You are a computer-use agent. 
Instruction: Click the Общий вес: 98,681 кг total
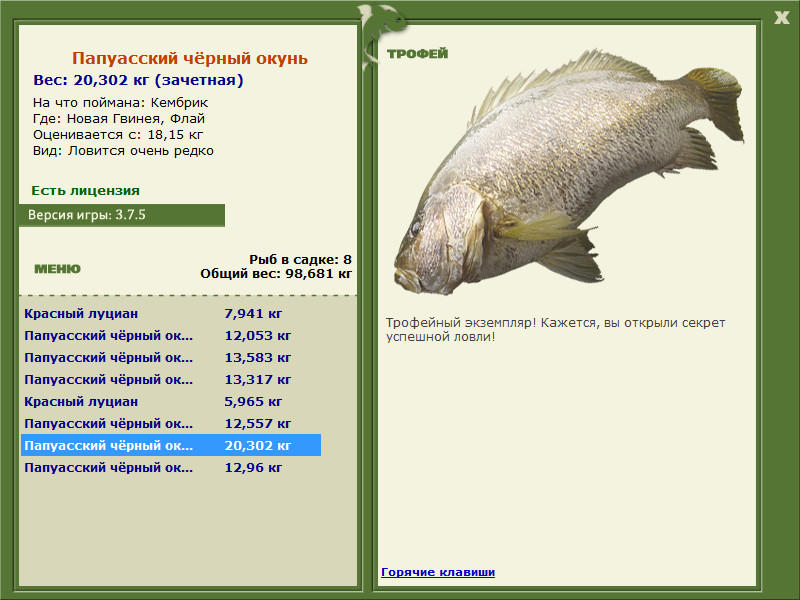click(x=276, y=273)
